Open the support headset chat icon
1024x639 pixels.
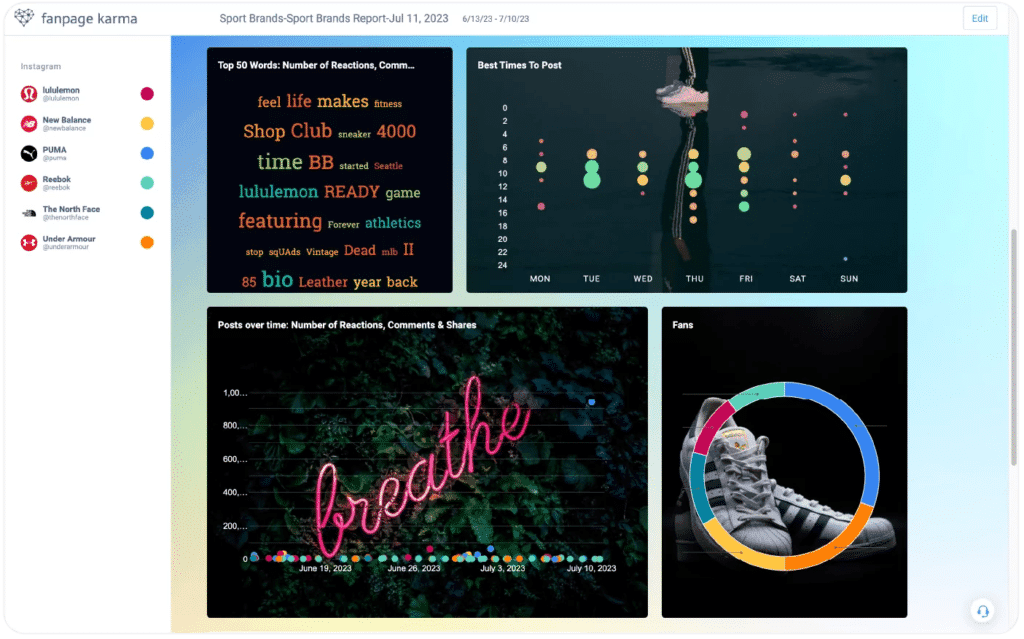point(982,612)
